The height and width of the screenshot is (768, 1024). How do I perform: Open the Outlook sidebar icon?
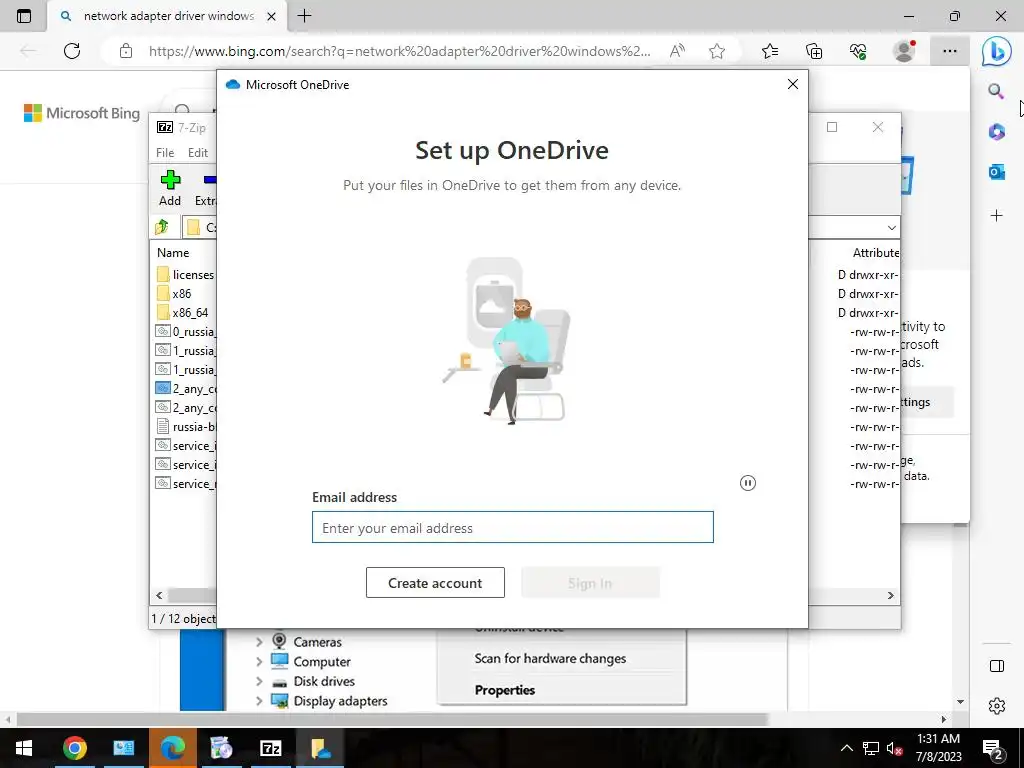pos(997,172)
